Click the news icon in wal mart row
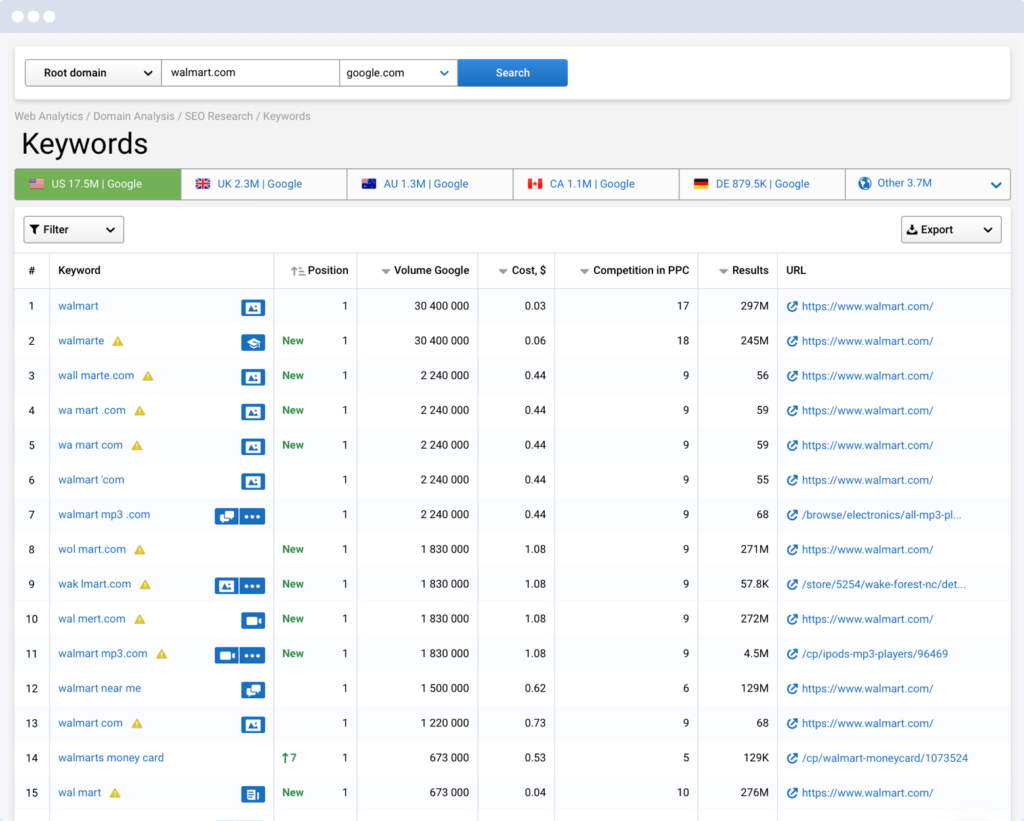The width and height of the screenshot is (1024, 821). (x=253, y=794)
